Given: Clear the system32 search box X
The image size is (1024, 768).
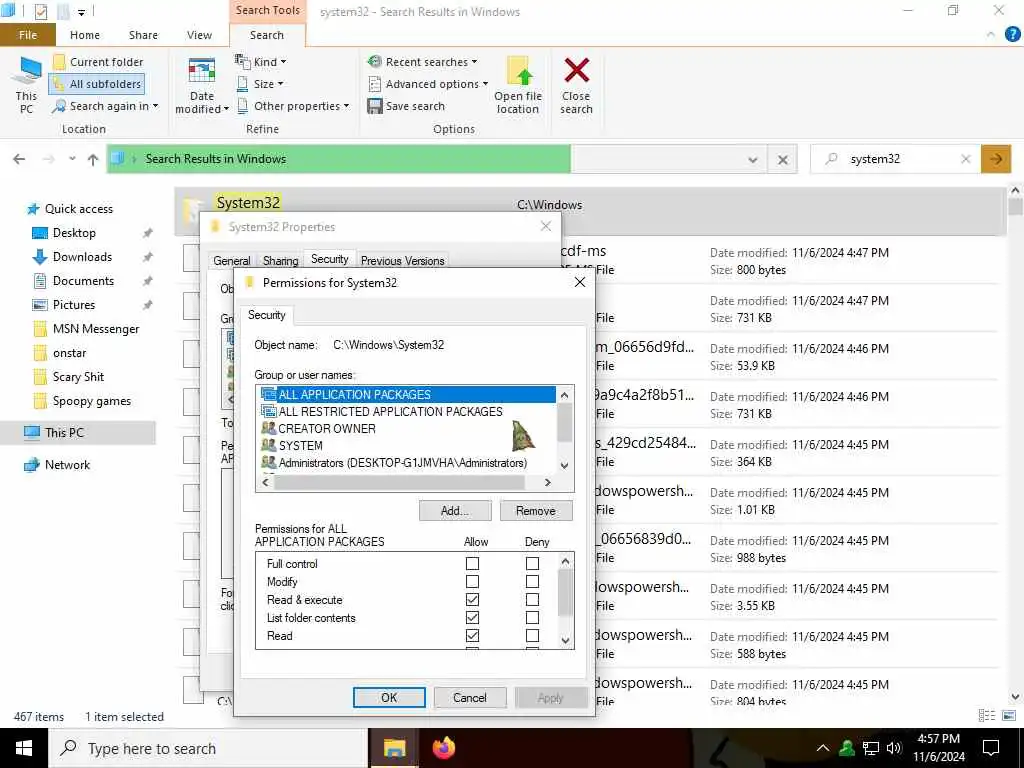Looking at the screenshot, I should coord(966,159).
